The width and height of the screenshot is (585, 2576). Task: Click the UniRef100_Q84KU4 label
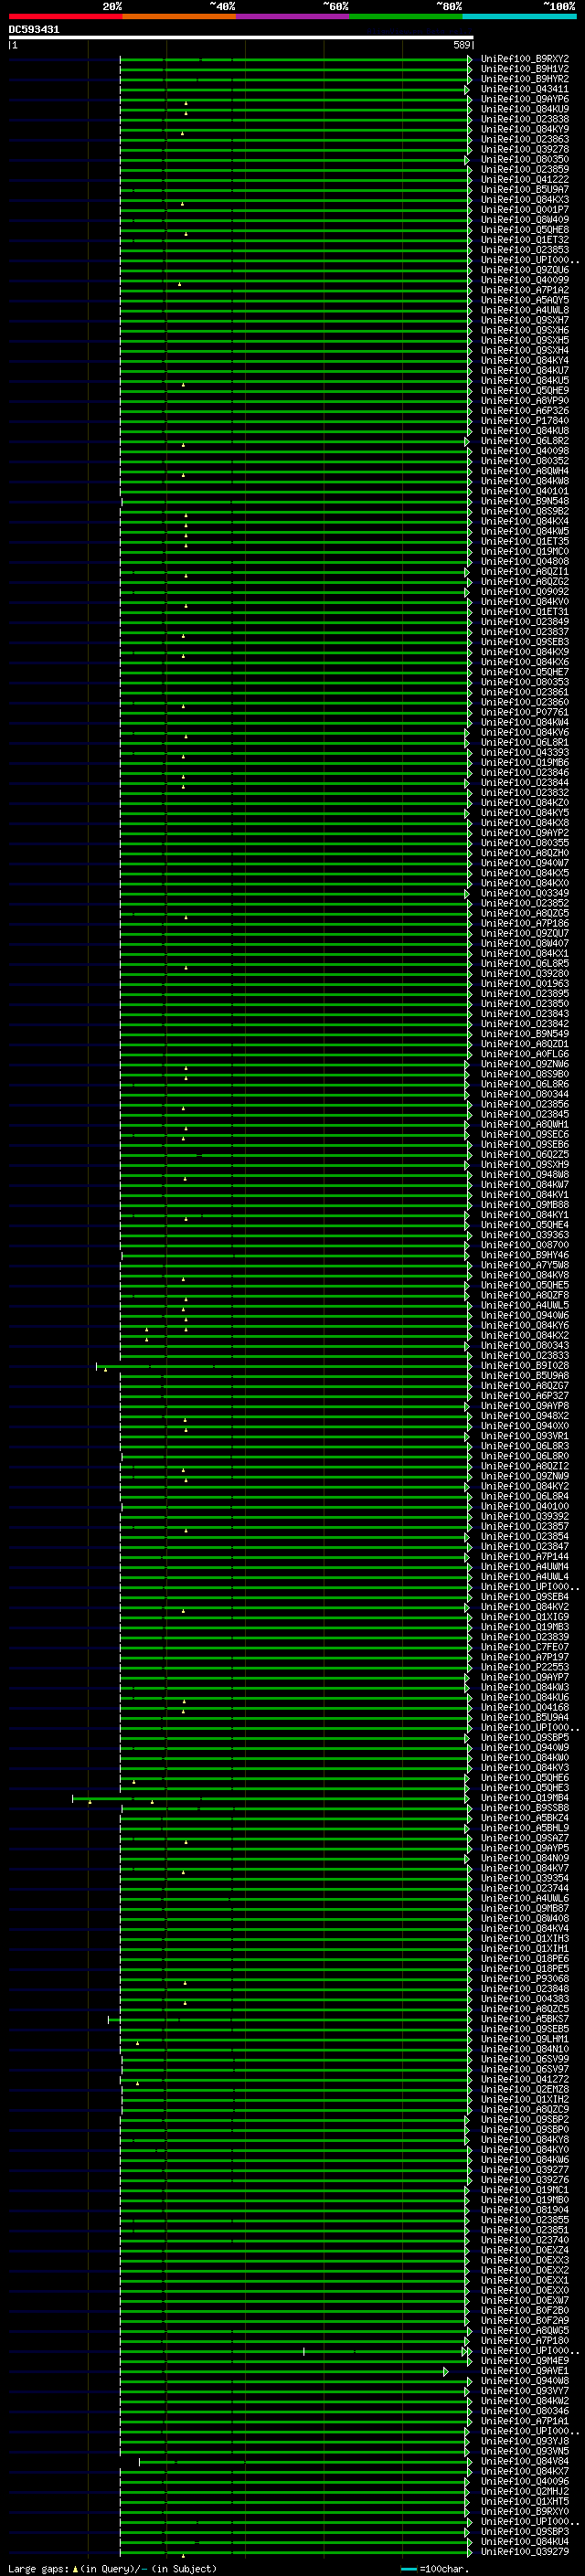(x=524, y=2540)
